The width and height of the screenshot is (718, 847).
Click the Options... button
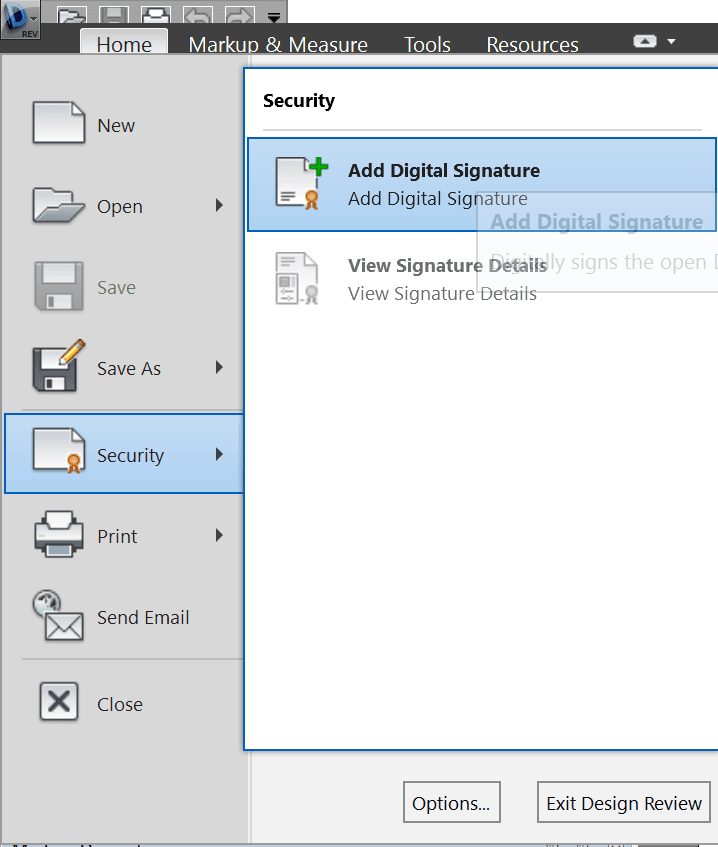coord(451,803)
